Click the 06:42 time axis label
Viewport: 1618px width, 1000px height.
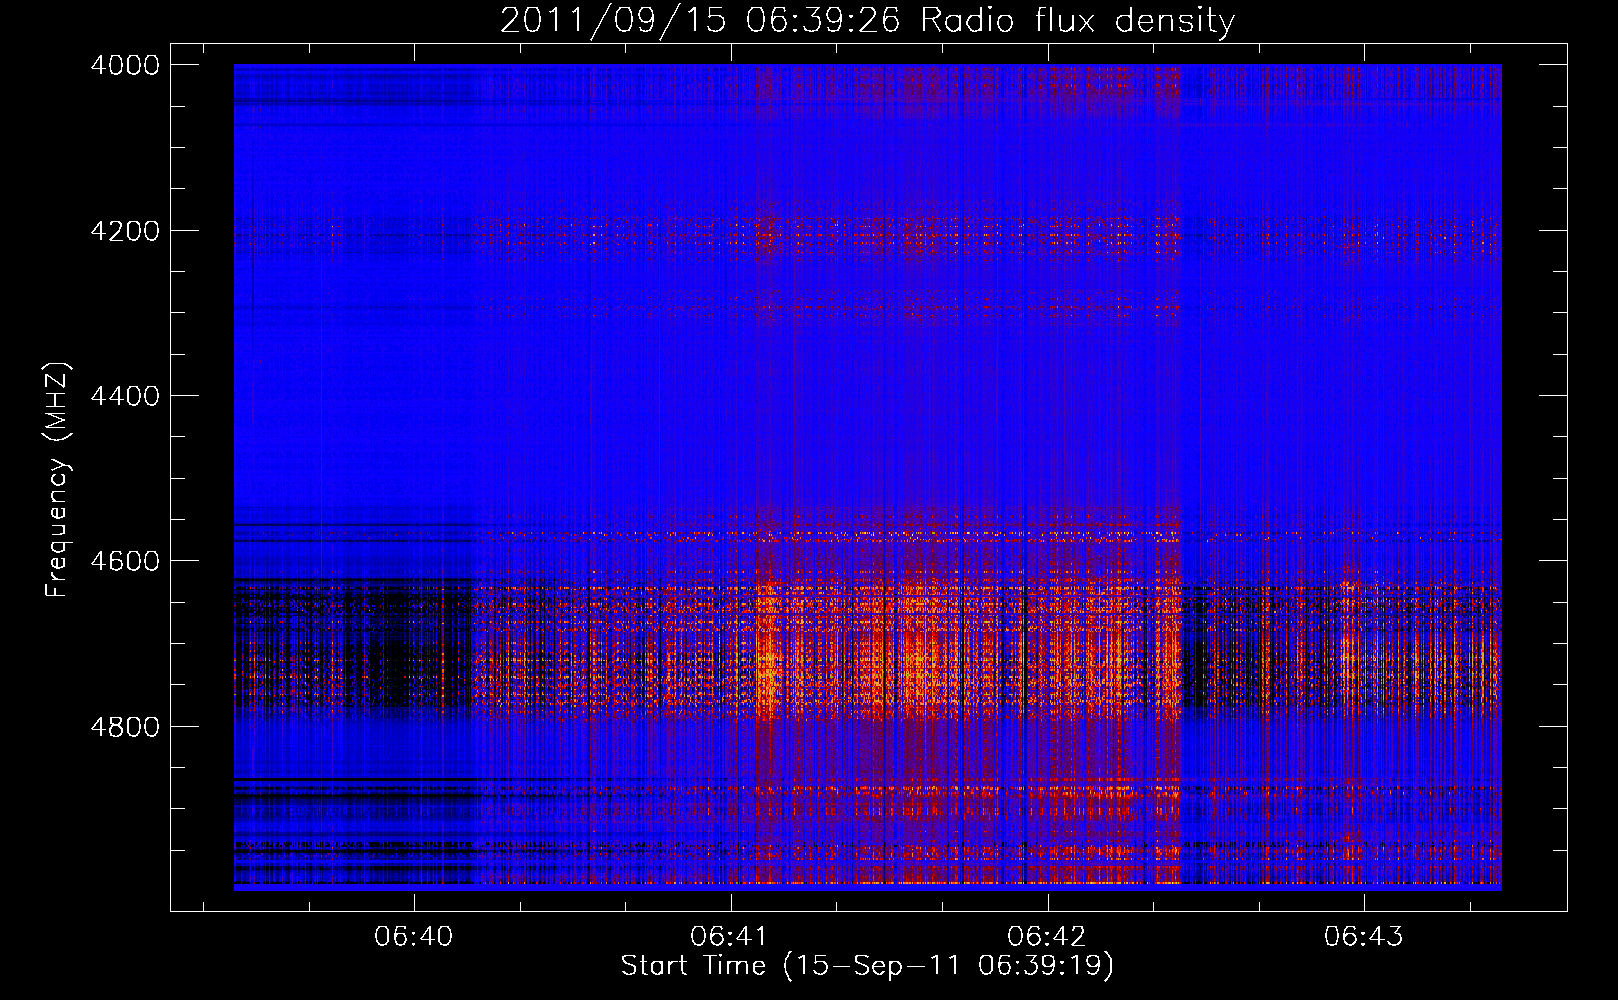coord(1047,937)
